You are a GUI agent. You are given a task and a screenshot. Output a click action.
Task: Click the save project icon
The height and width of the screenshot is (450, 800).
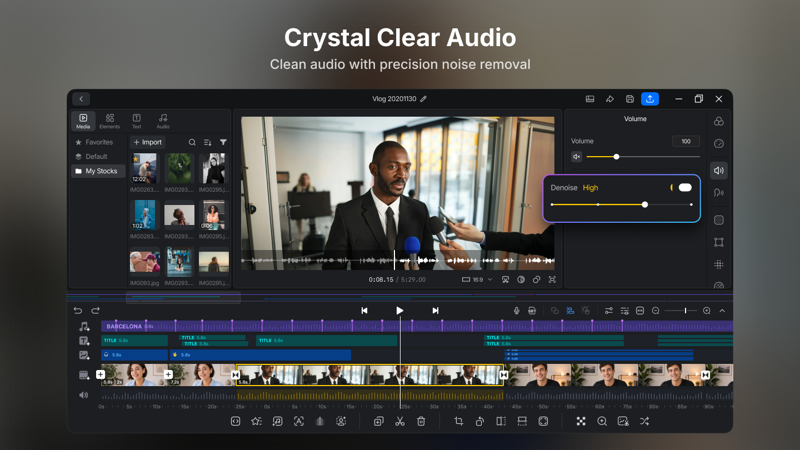pos(630,99)
